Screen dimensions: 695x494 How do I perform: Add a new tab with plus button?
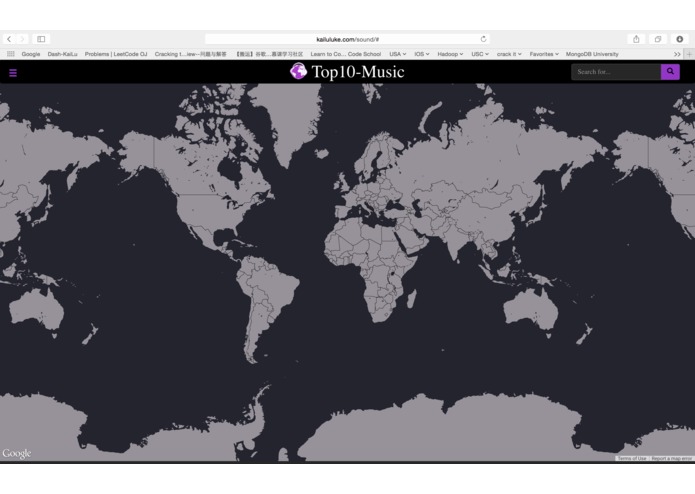pos(689,54)
